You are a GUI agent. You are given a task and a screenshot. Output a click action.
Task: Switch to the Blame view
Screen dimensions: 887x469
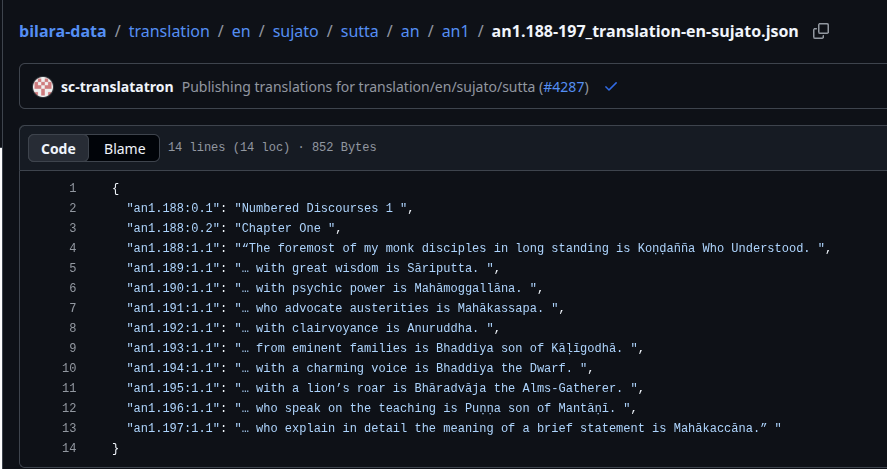click(125, 148)
